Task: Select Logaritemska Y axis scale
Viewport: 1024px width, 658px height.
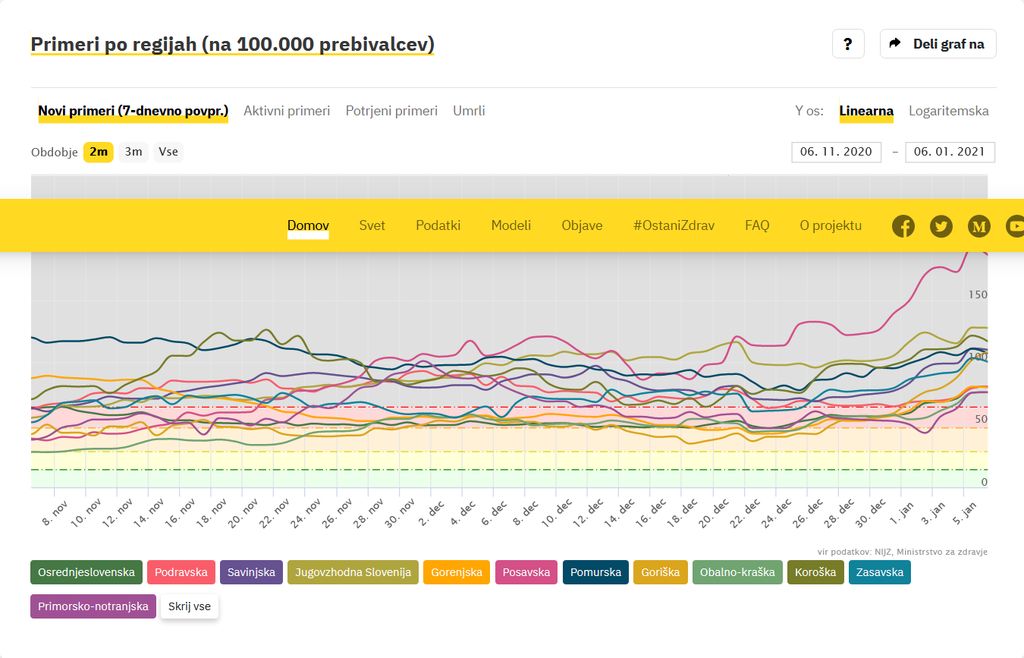Action: [x=948, y=111]
